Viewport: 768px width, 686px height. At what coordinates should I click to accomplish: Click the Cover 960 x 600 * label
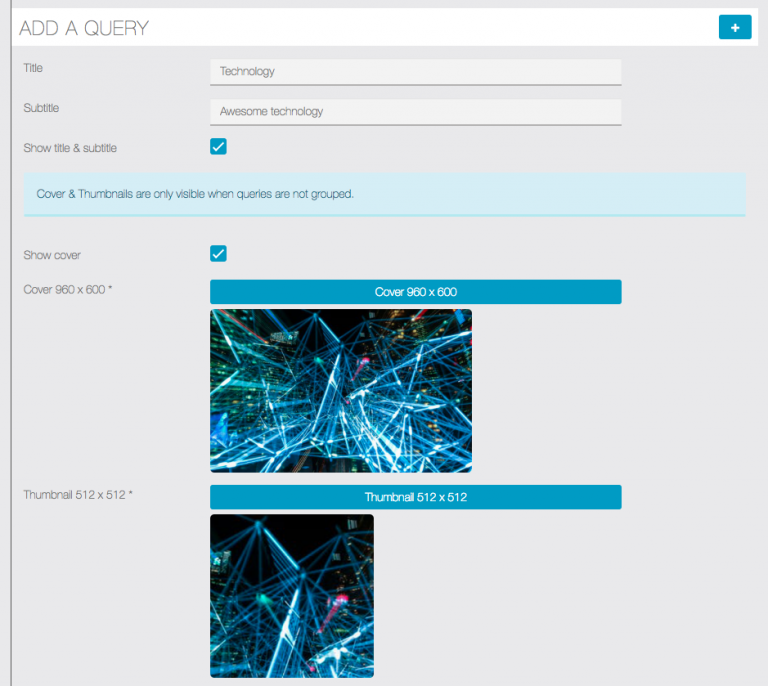pyautogui.click(x=68, y=290)
